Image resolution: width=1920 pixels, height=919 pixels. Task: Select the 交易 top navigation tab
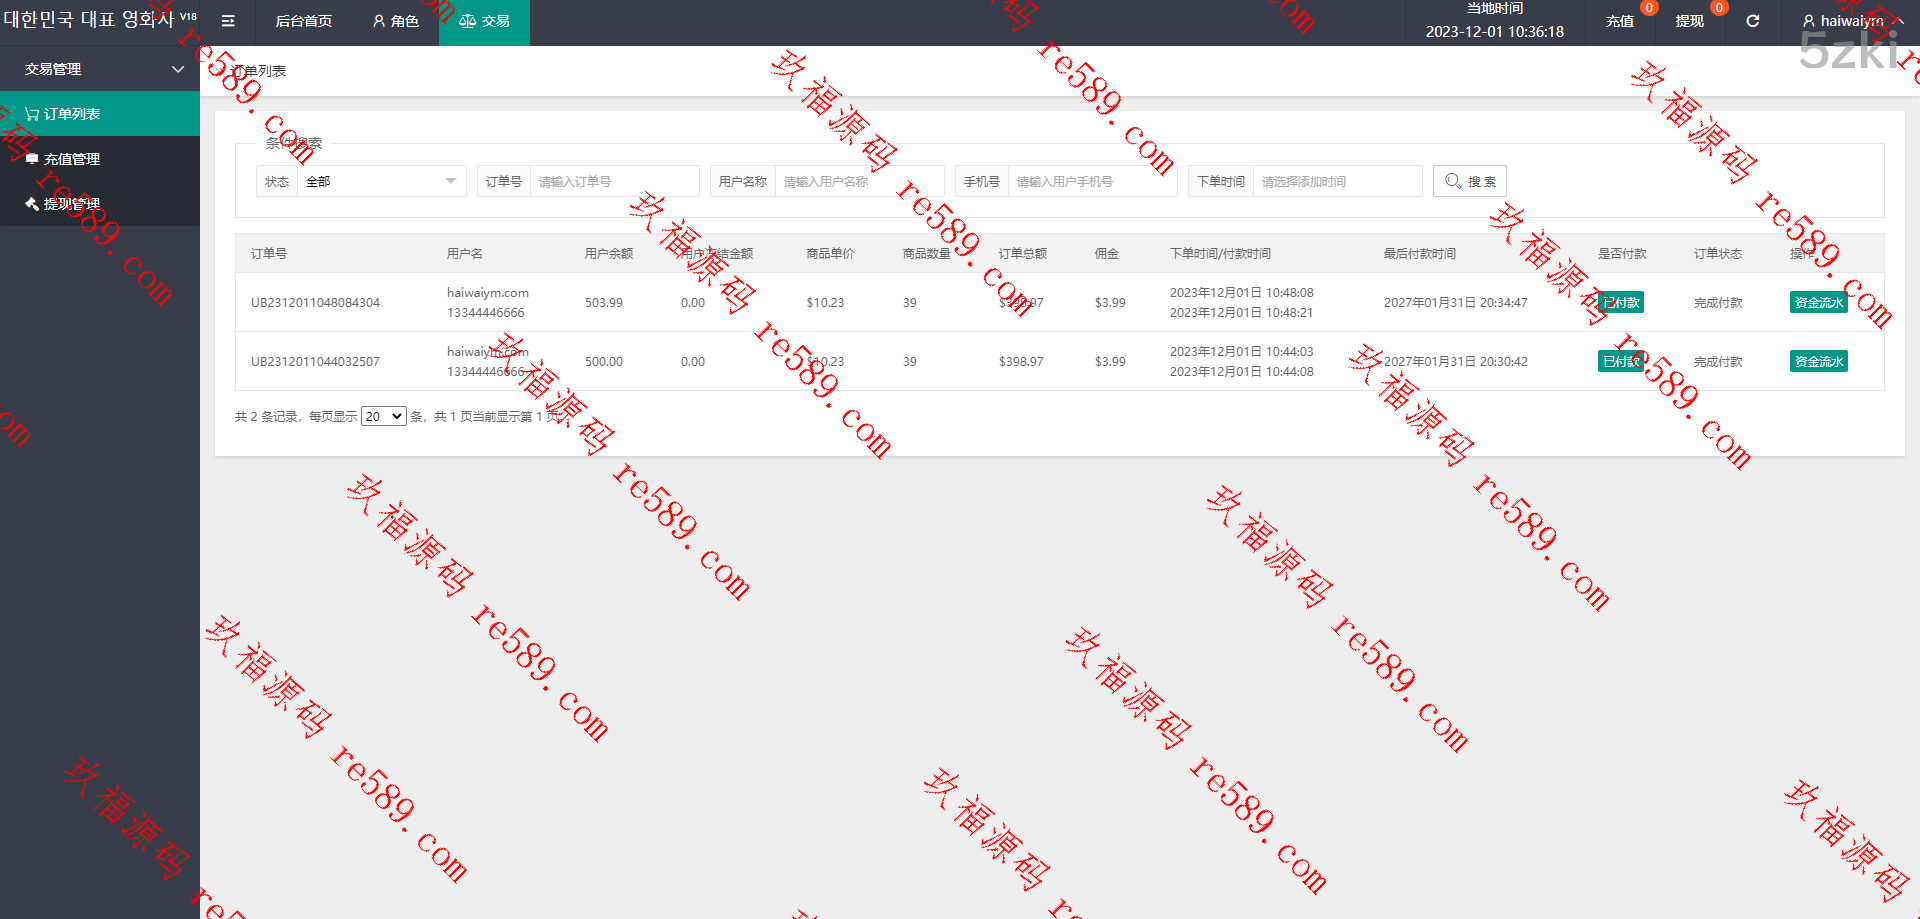point(484,21)
